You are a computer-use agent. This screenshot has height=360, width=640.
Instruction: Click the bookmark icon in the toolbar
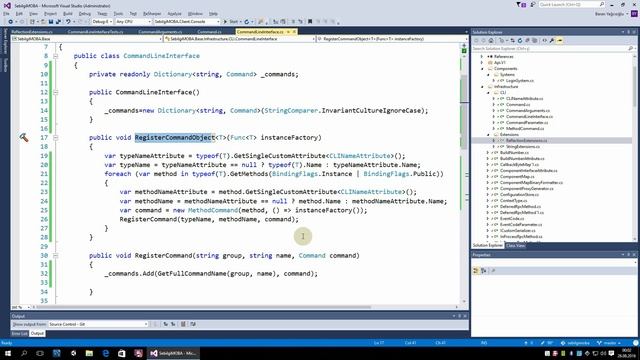[x=310, y=22]
